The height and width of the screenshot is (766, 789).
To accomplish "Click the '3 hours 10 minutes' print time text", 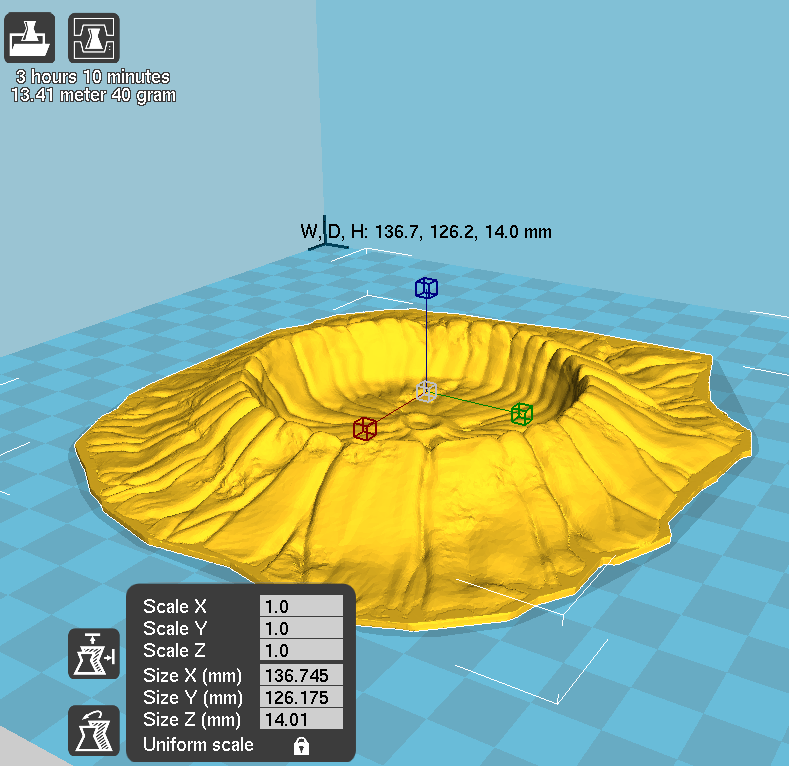I will (93, 77).
